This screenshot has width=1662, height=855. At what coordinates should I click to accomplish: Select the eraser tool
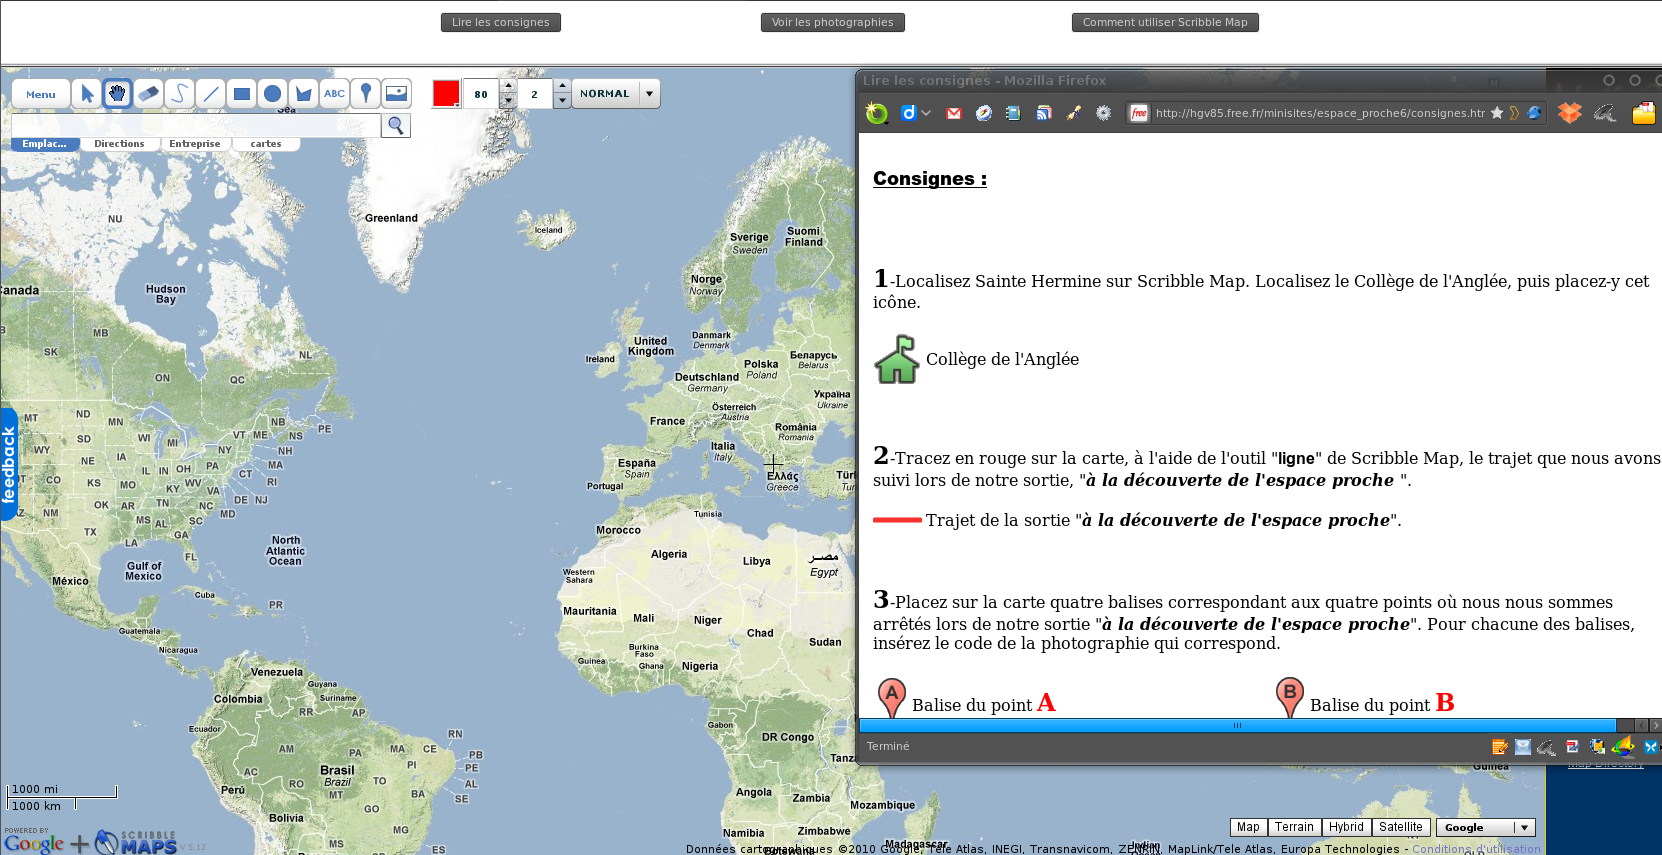[148, 94]
